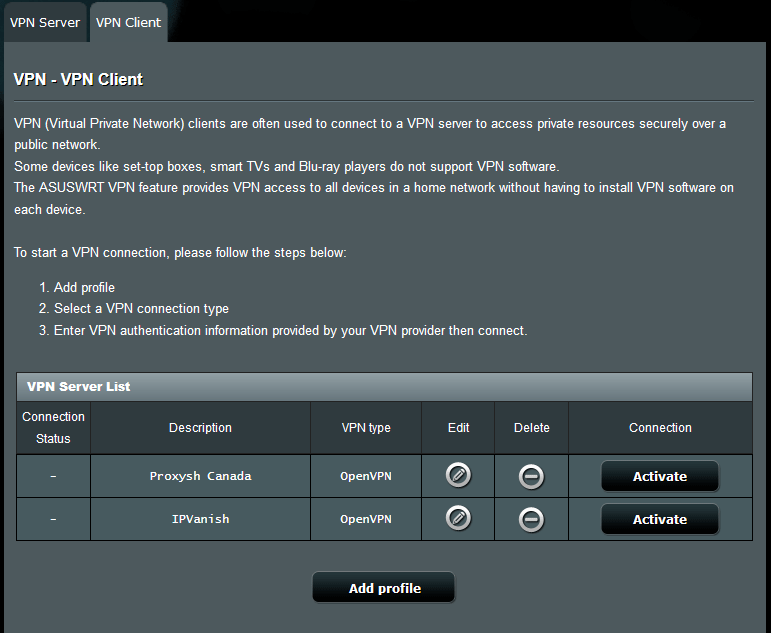Click the Connection Status column header
The height and width of the screenshot is (633, 771).
tap(53, 427)
